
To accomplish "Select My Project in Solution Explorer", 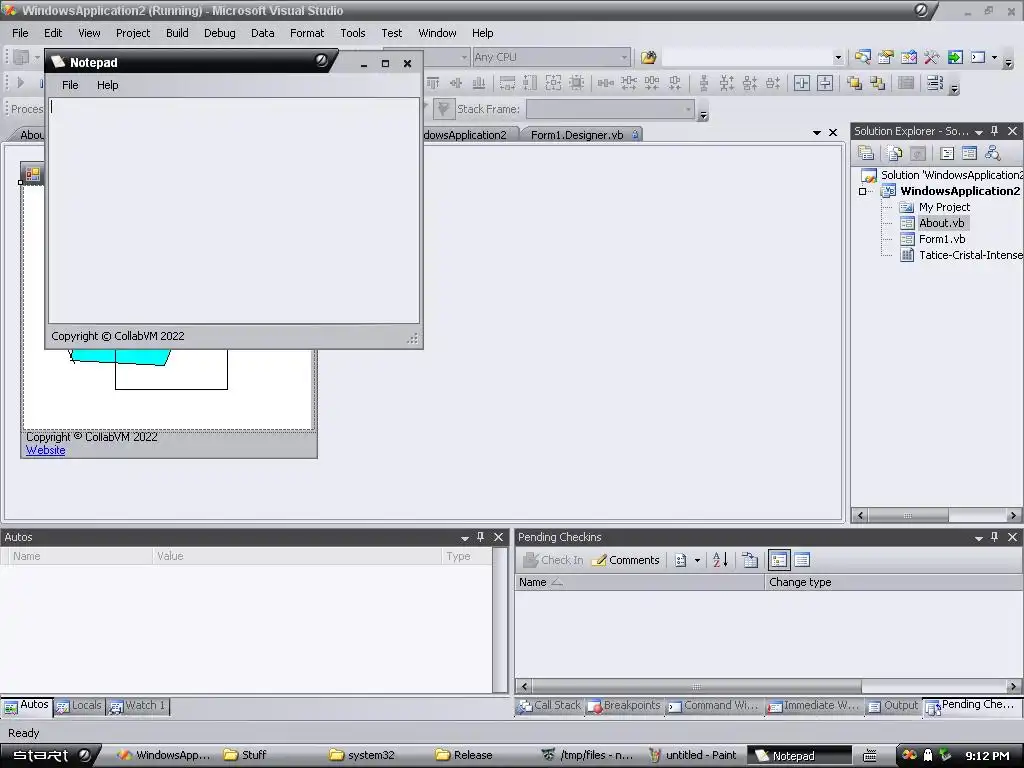I will tap(944, 207).
